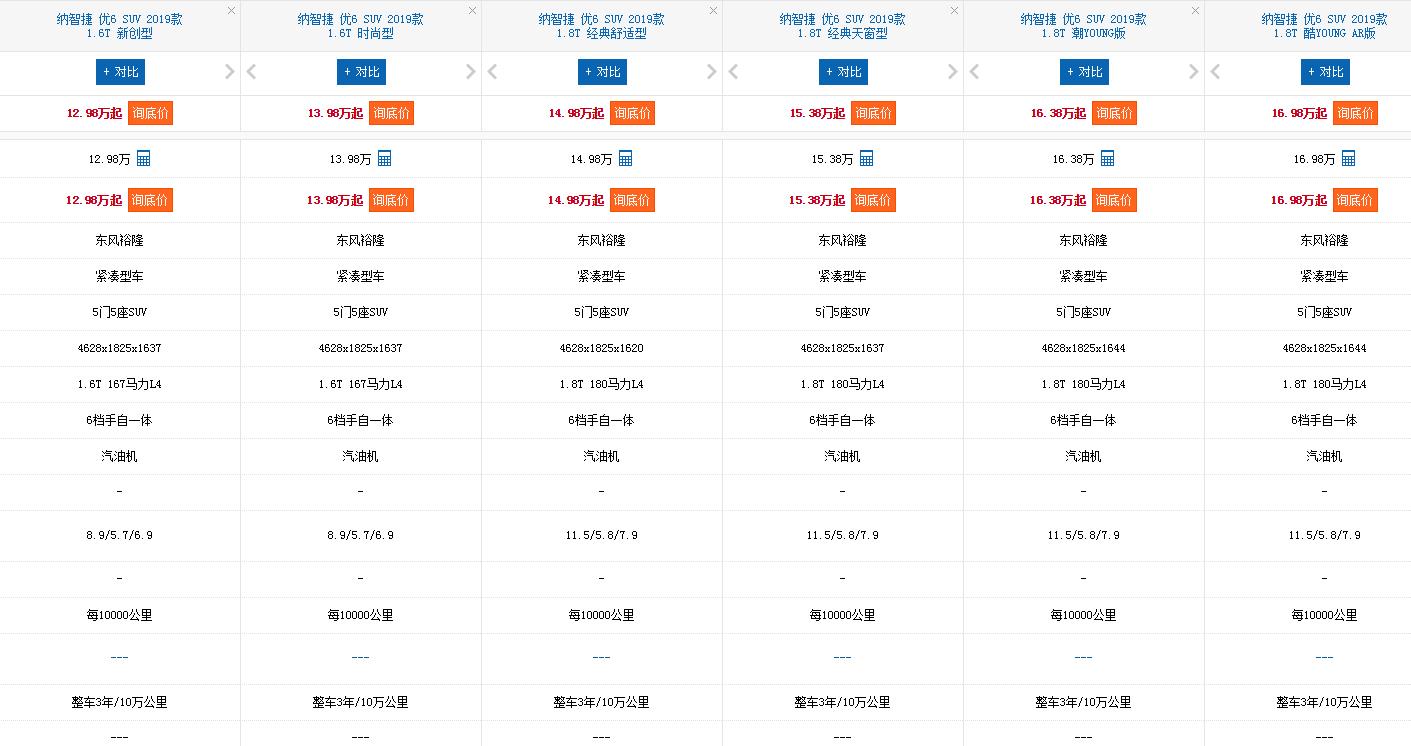This screenshot has width=1411, height=746.
Task: Open price calculator for 16.38万 model
Action: point(1107,158)
